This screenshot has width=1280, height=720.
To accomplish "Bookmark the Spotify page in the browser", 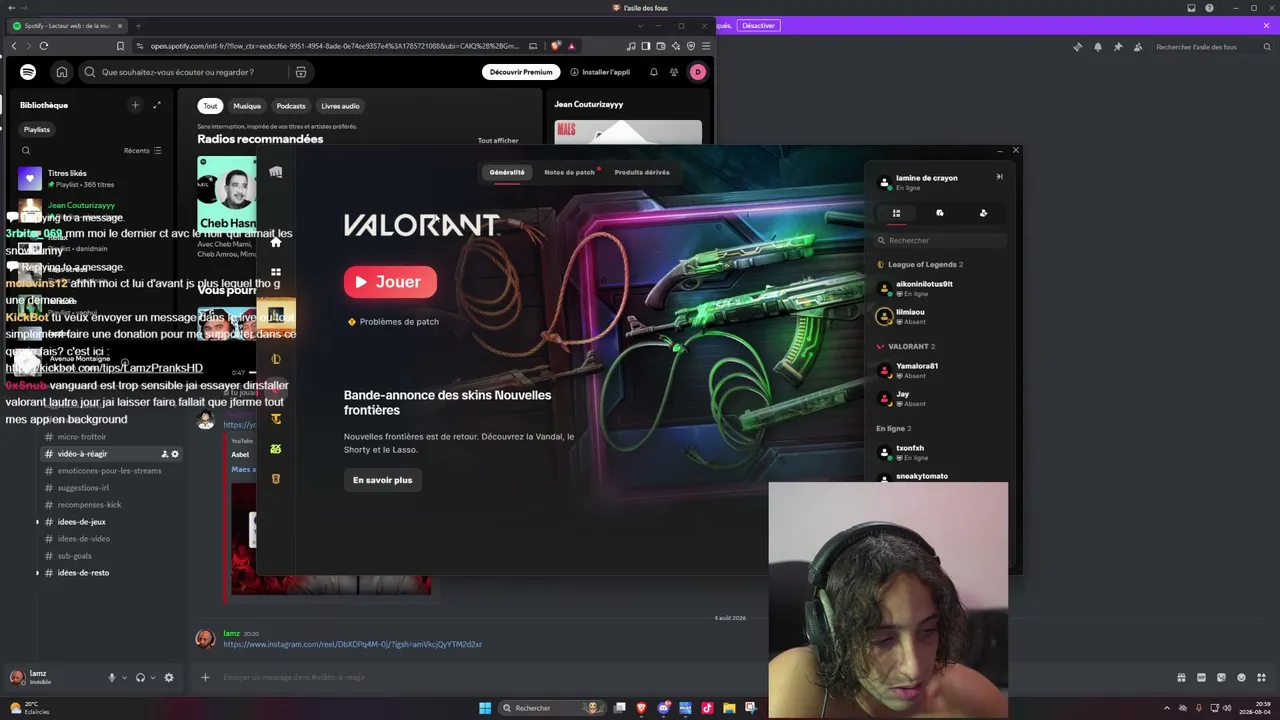I will pyautogui.click(x=120, y=46).
